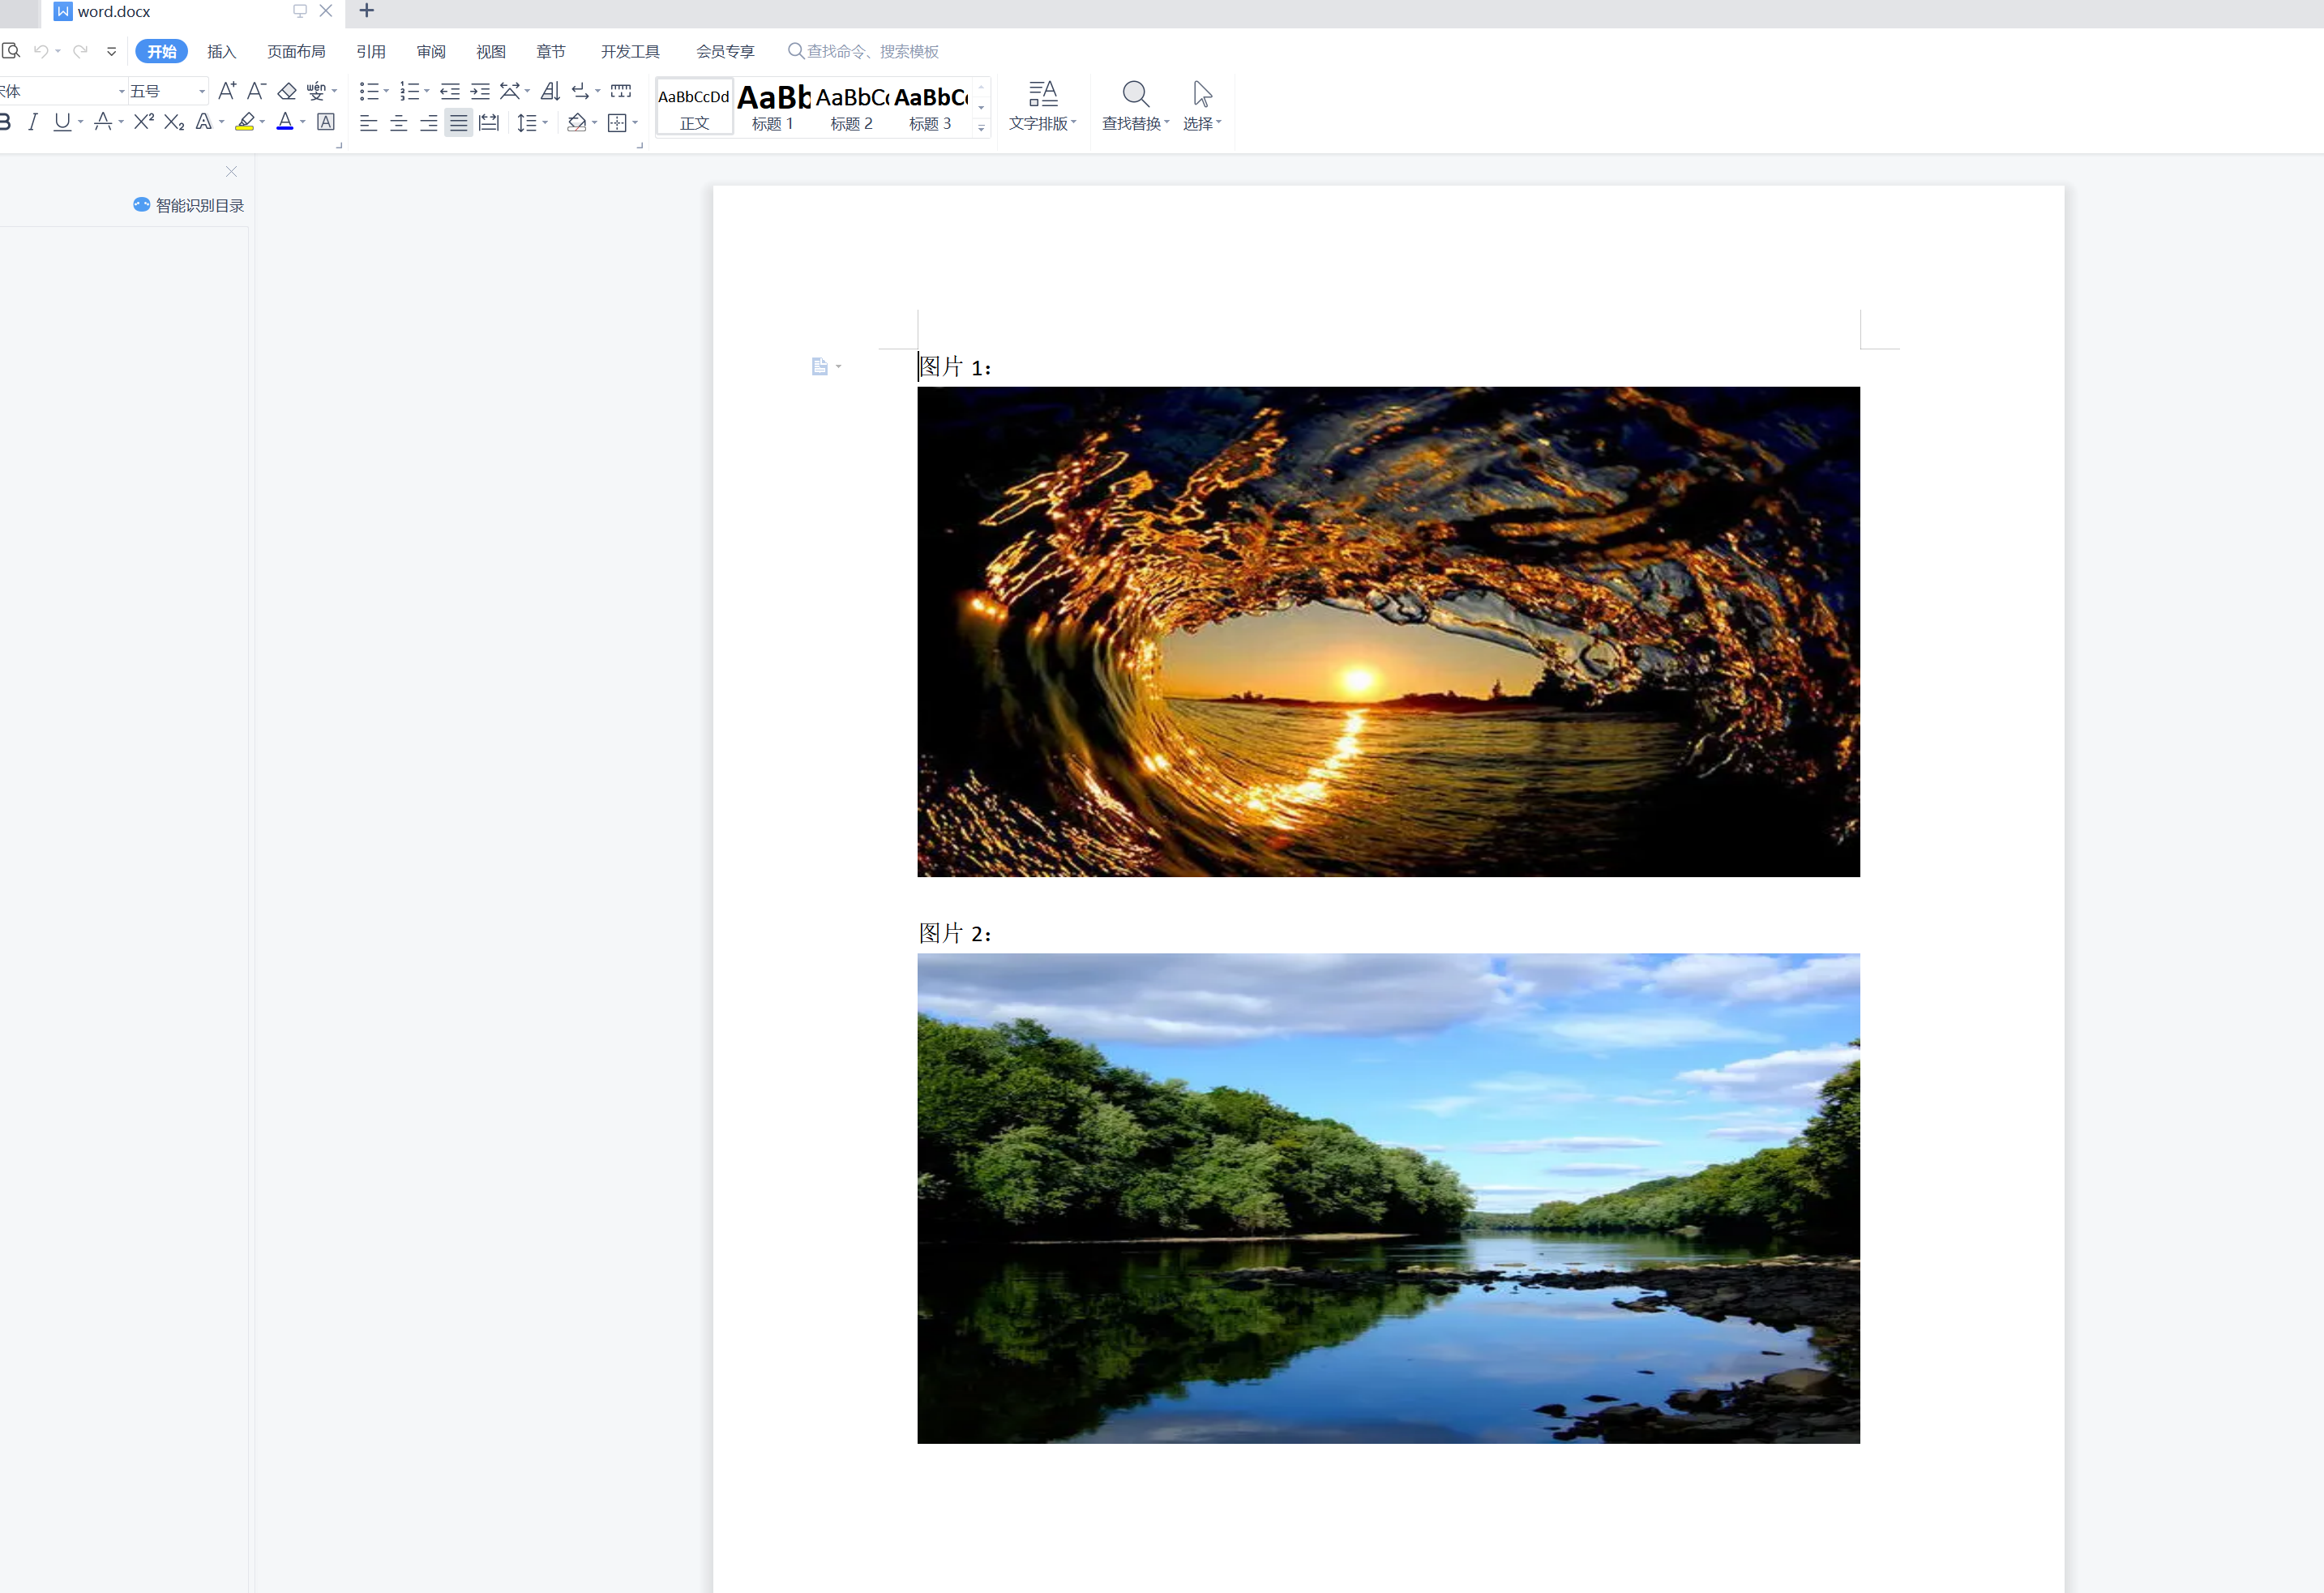This screenshot has width=2324, height=1593.
Task: Toggle center text alignment
Action: tap(399, 123)
